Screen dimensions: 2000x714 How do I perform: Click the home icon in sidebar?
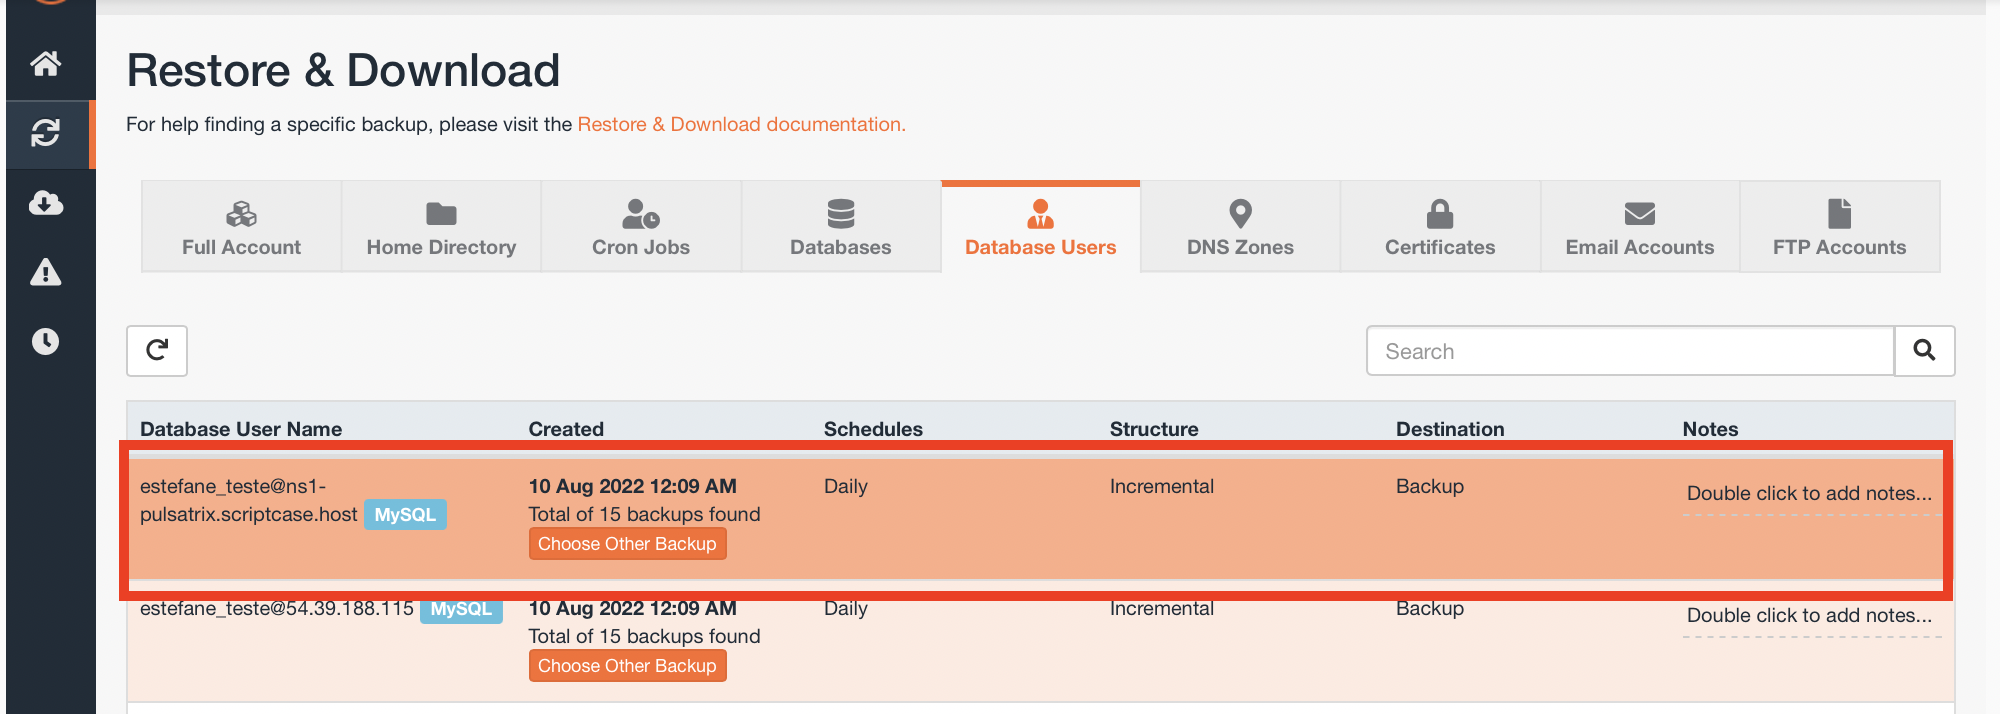pos(46,64)
